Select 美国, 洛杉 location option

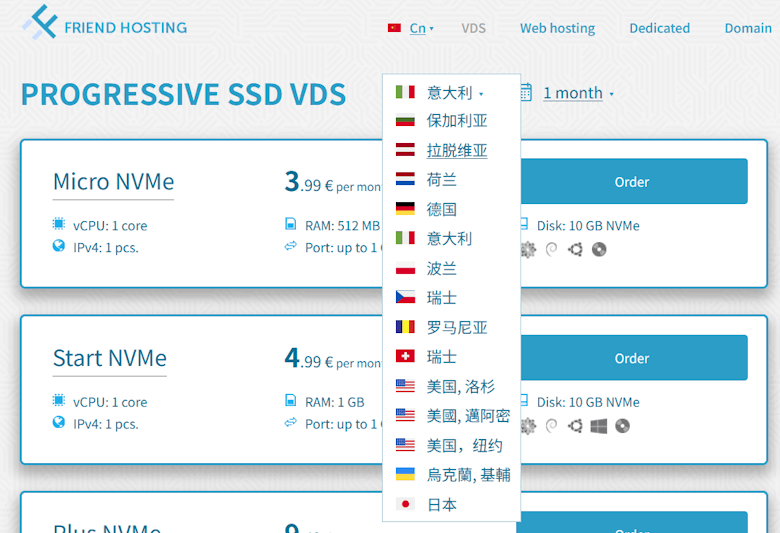click(460, 386)
